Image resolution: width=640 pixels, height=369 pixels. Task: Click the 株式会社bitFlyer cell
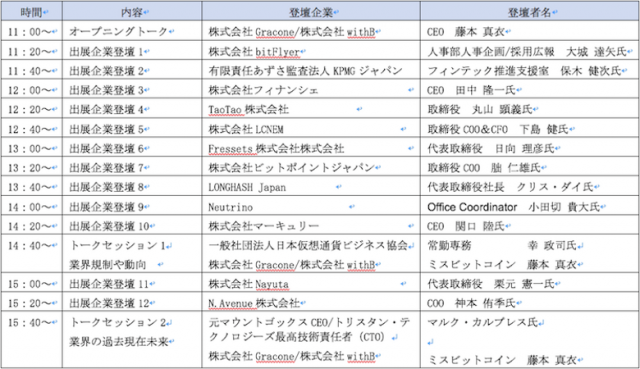(x=311, y=51)
